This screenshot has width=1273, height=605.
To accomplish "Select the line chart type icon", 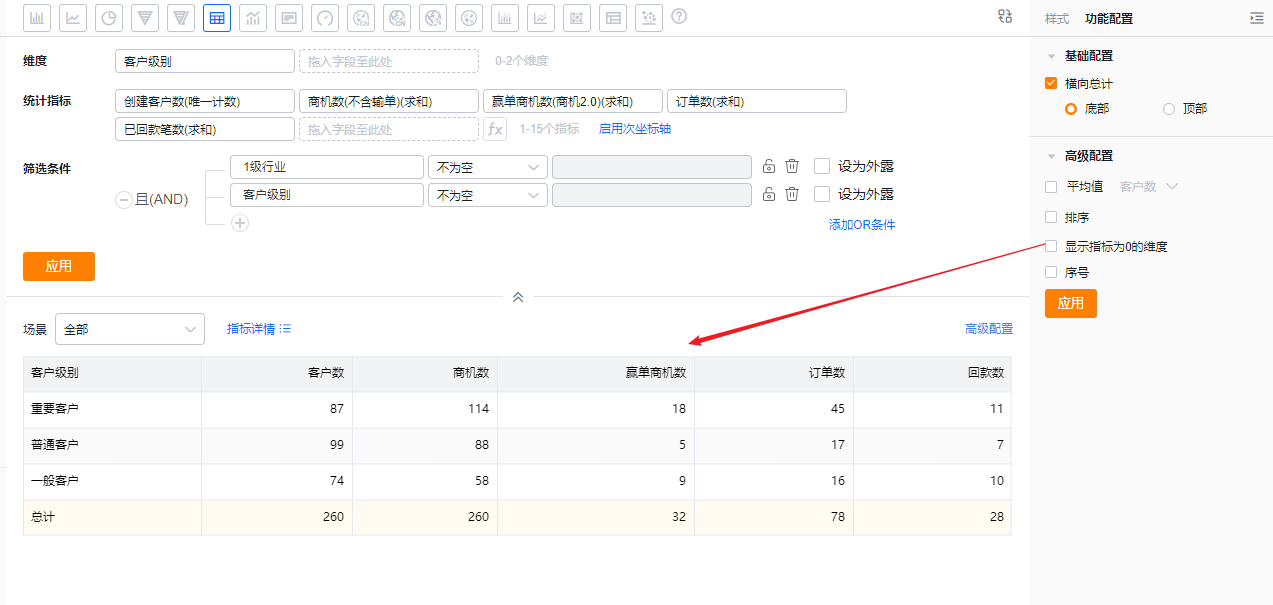I will tap(73, 17).
